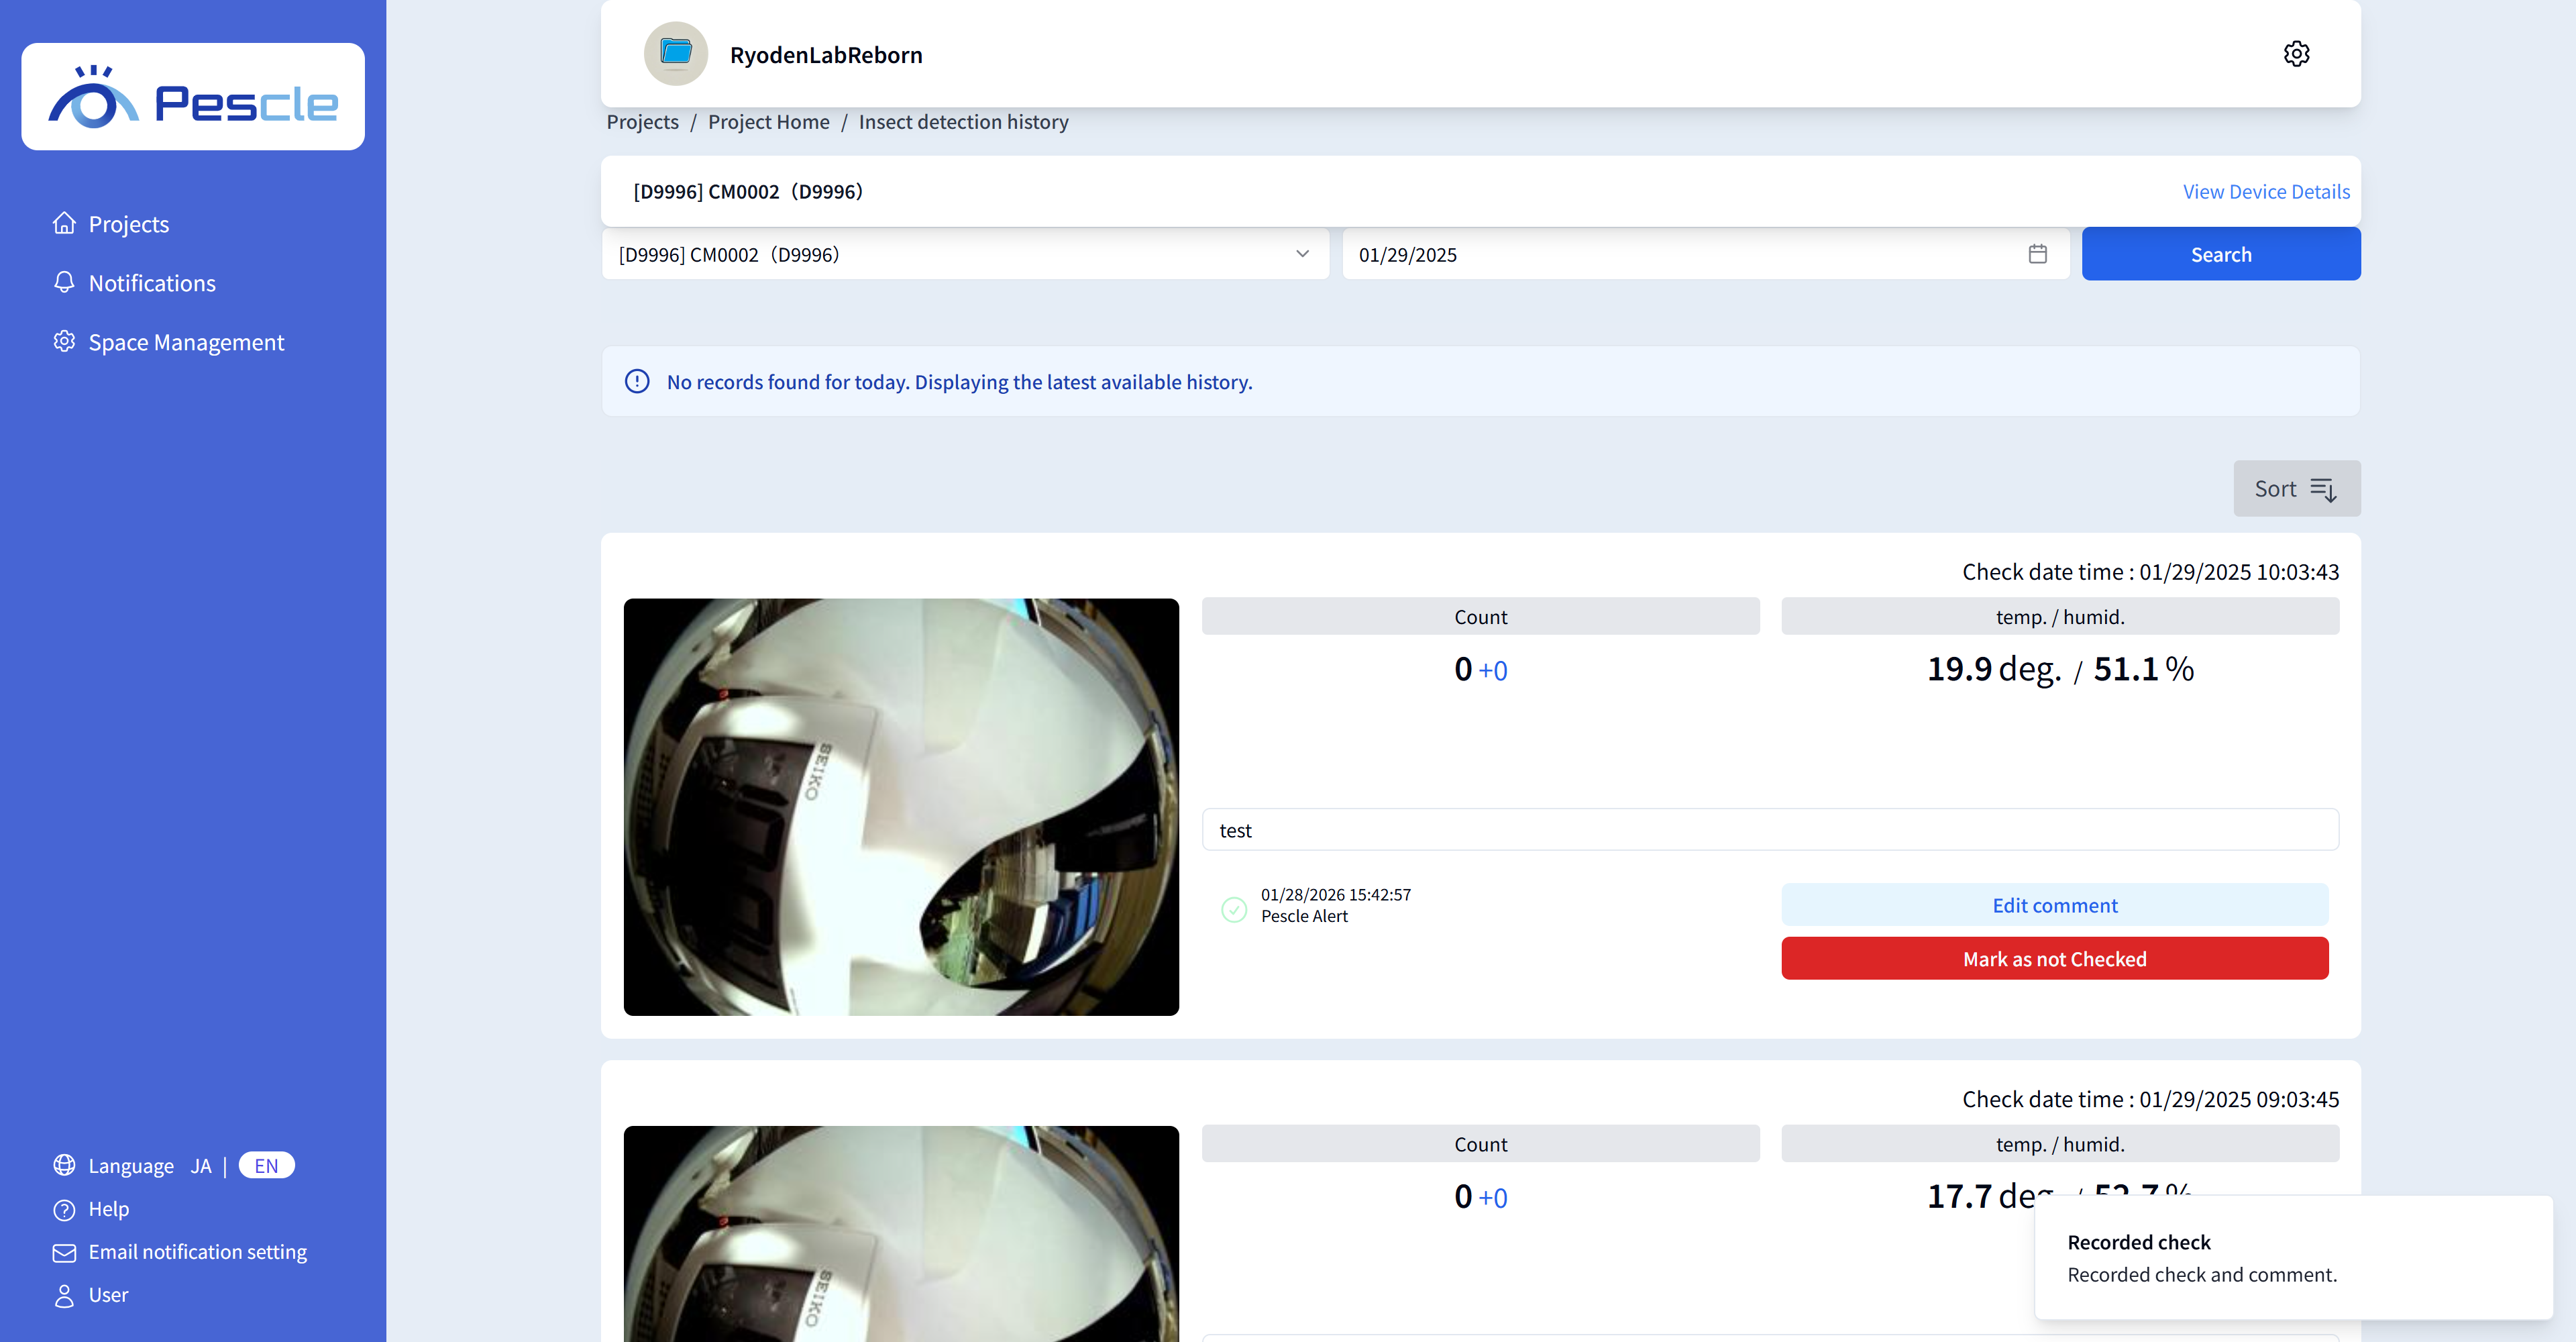Open the Sort options
The image size is (2576, 1342).
[2296, 489]
